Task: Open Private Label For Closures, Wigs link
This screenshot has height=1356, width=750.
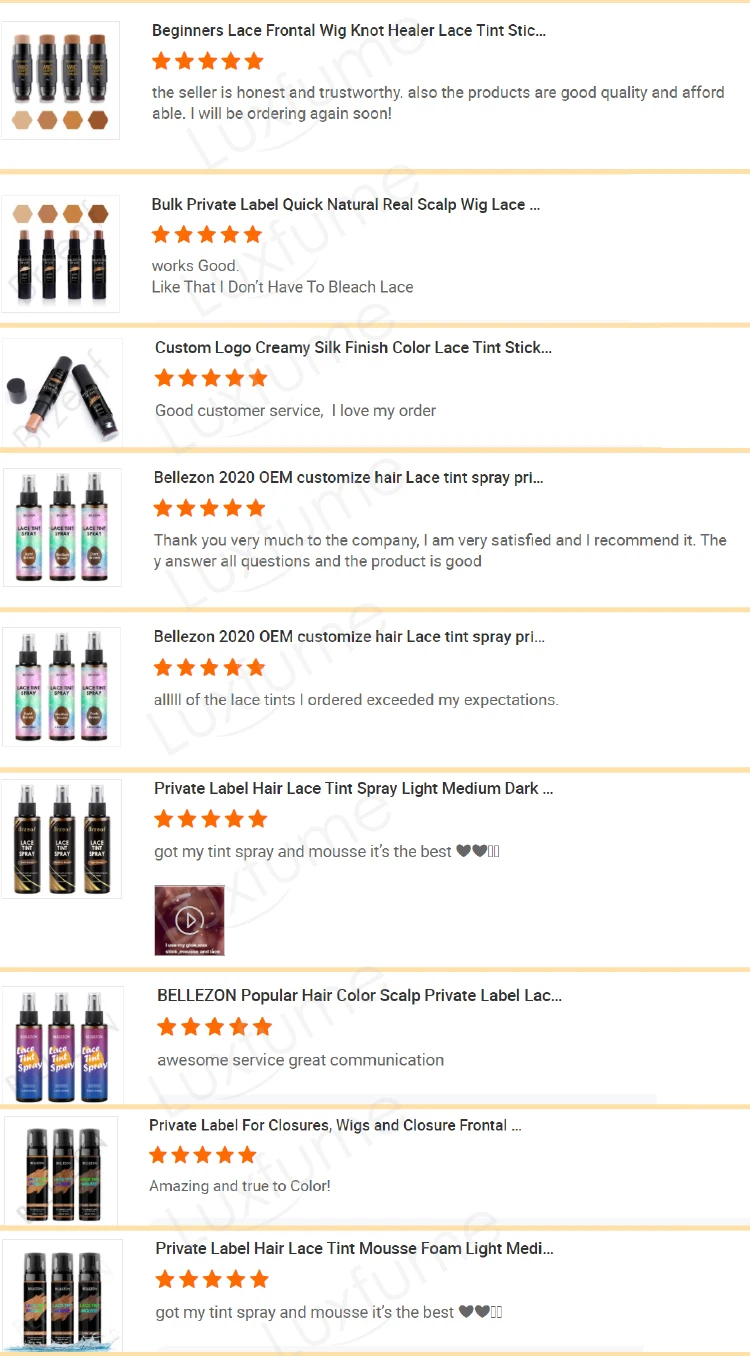Action: coord(336,1126)
